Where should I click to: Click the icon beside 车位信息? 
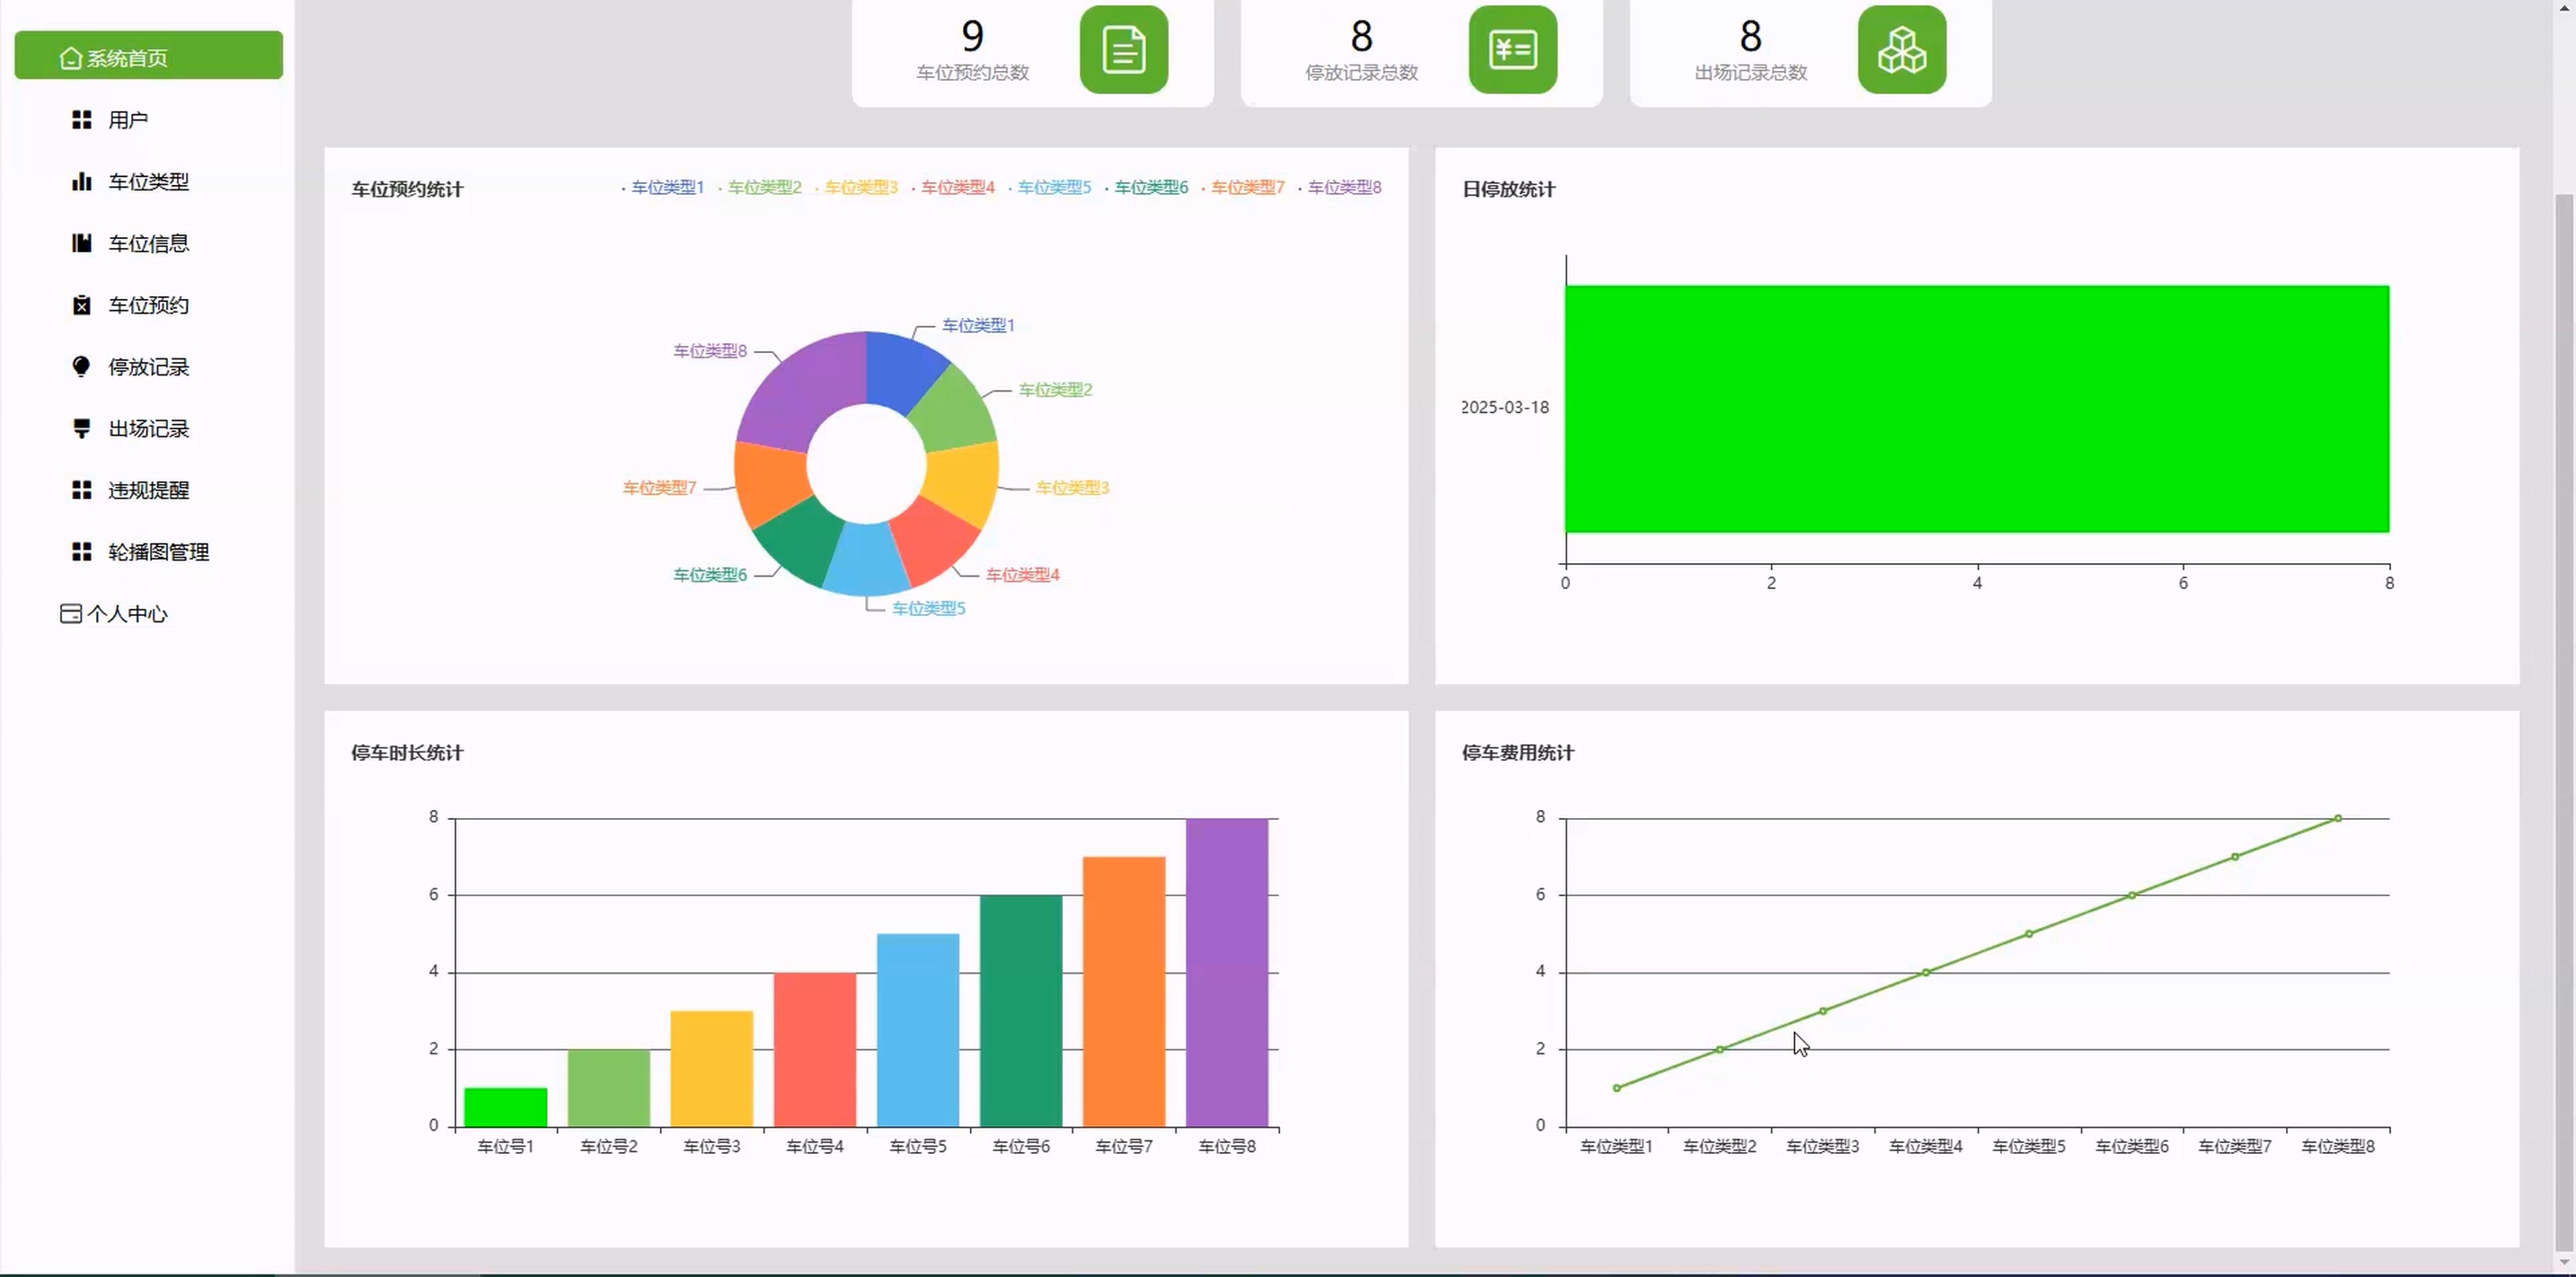[82, 243]
